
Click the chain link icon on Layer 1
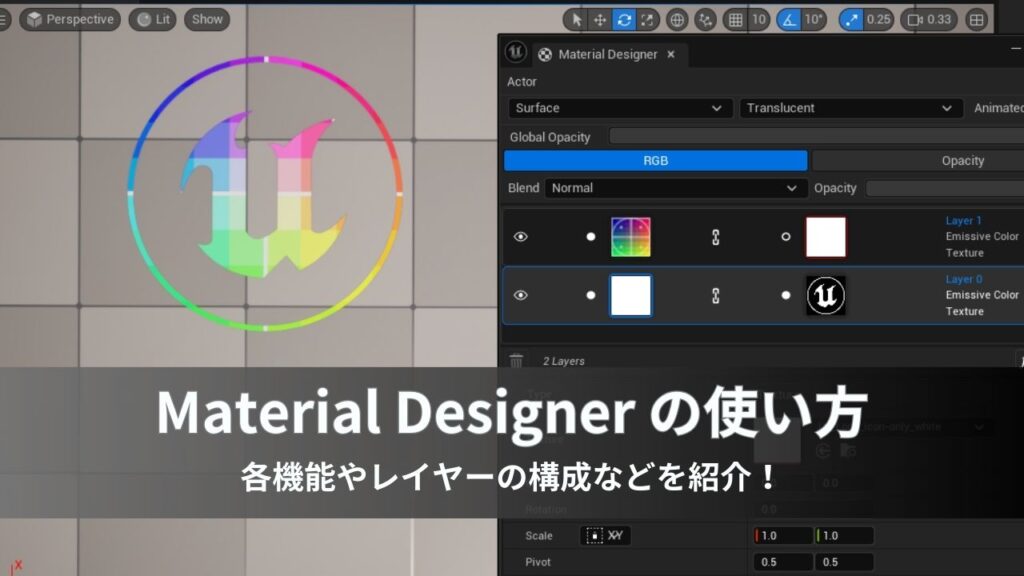(714, 236)
